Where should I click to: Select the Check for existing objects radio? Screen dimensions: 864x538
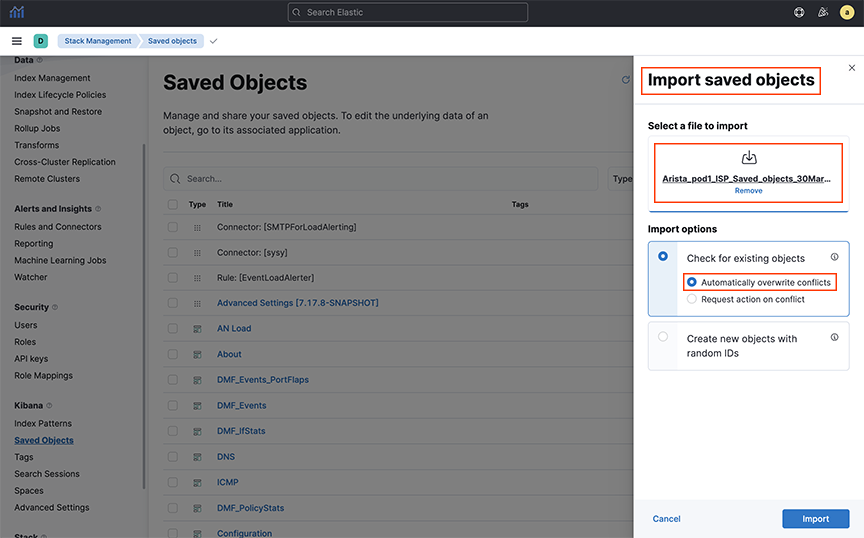click(663, 256)
